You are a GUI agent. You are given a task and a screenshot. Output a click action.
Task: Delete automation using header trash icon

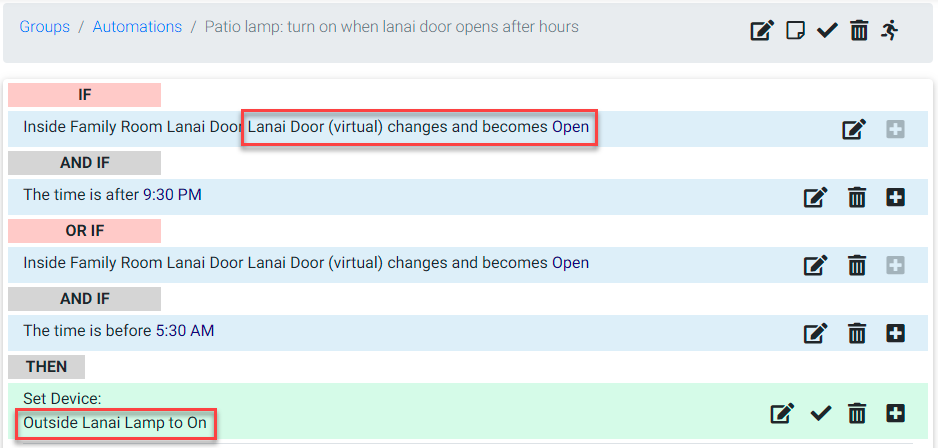point(859,30)
